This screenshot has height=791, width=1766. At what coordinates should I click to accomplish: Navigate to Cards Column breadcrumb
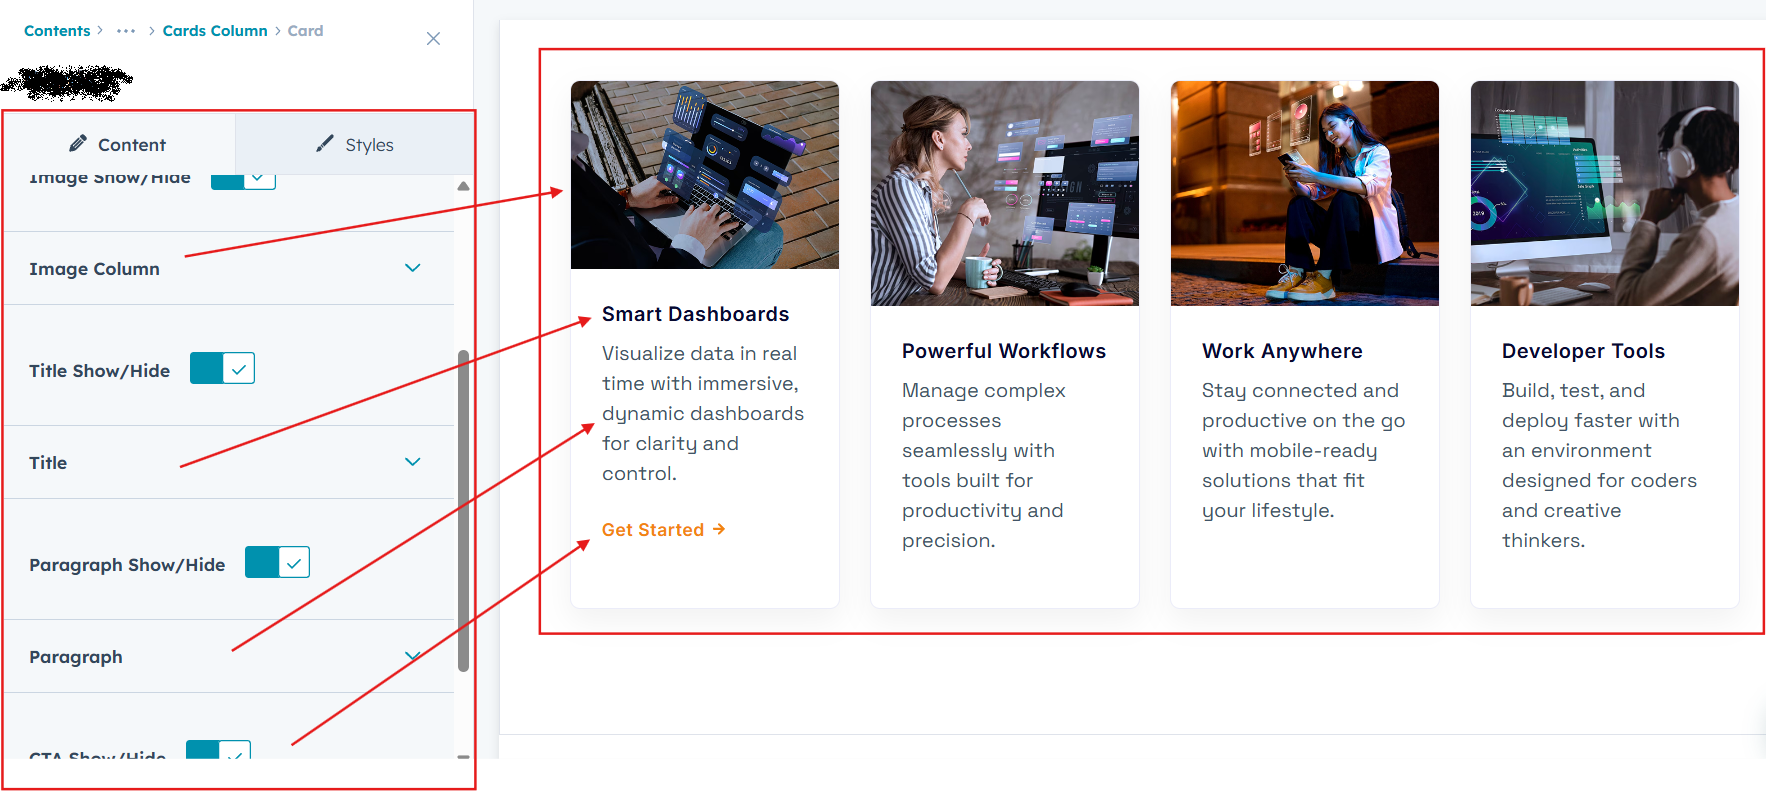[x=215, y=31]
